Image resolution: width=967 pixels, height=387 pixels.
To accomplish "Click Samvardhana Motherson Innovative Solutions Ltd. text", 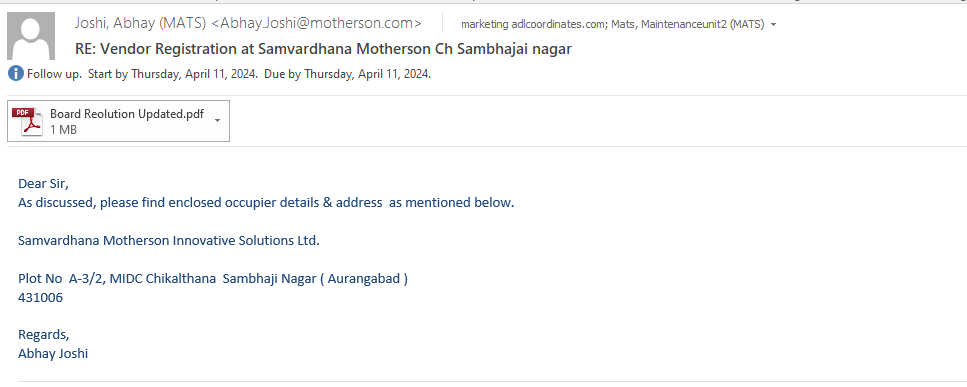I will pos(169,240).
